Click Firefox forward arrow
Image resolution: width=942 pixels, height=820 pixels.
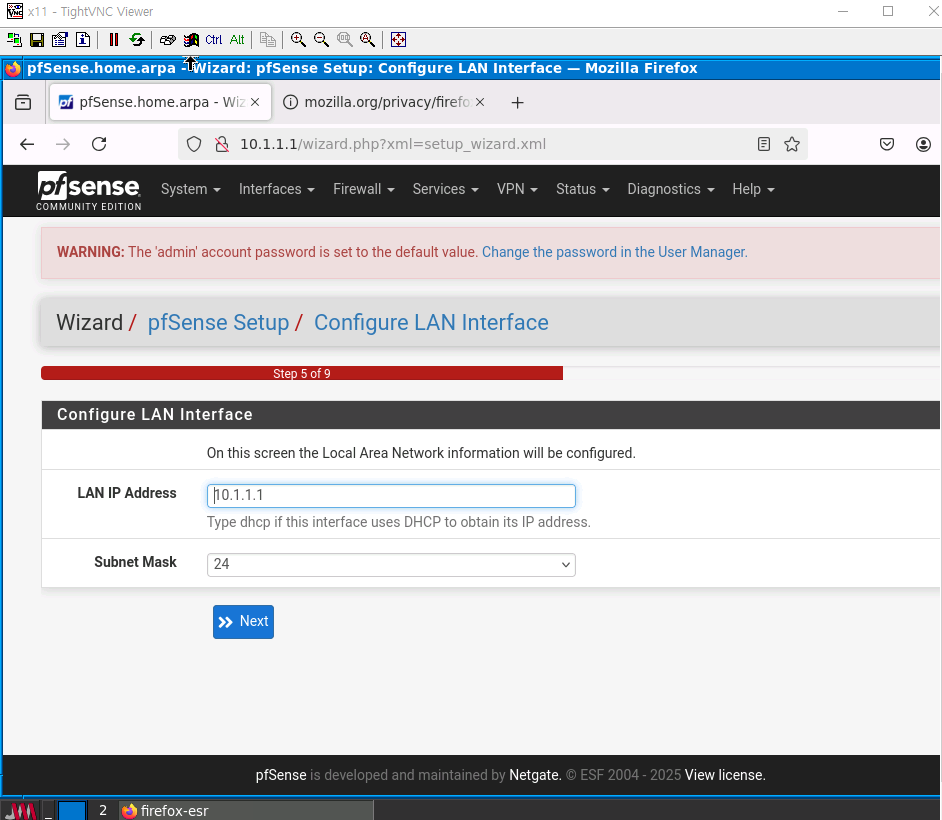pyautogui.click(x=63, y=144)
